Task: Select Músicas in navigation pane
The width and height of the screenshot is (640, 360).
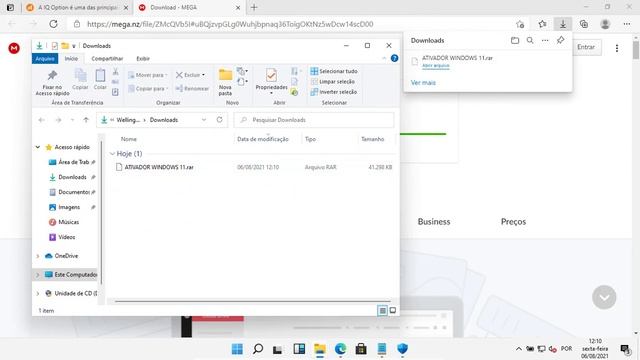Action: [68, 222]
